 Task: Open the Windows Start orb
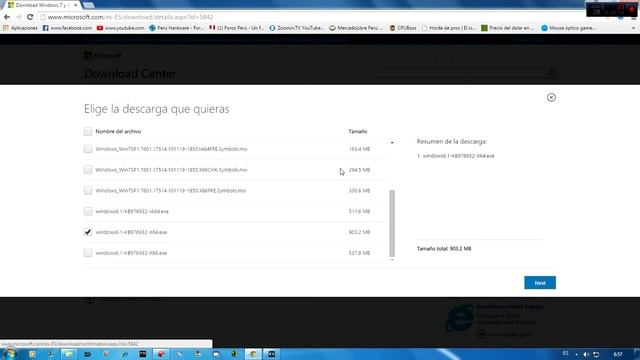pyautogui.click(x=10, y=353)
